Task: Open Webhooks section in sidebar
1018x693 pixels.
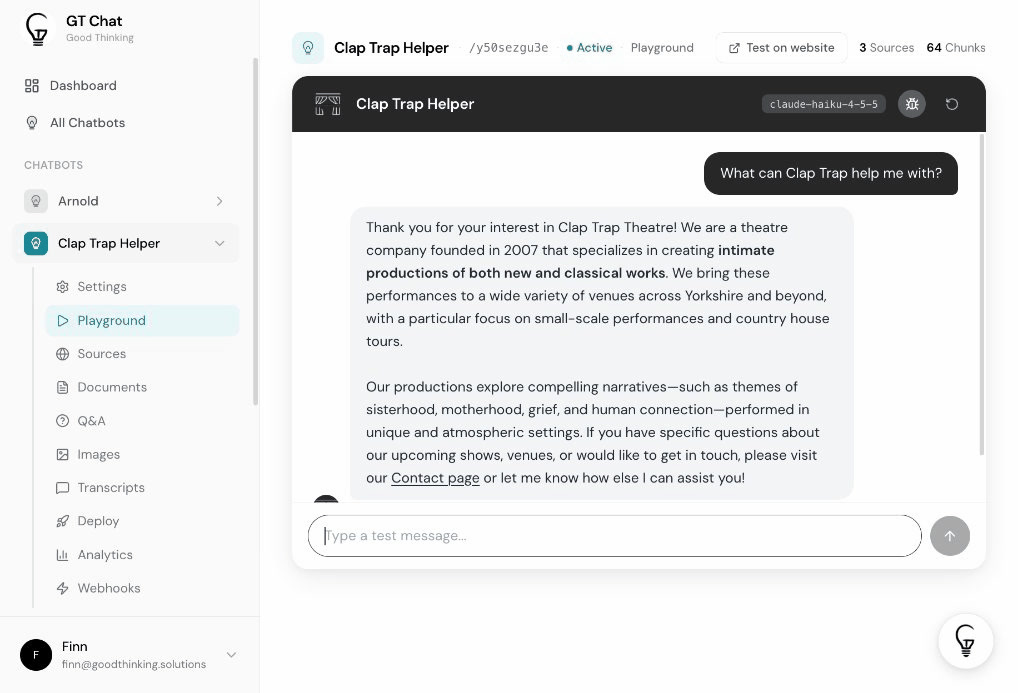Action: (x=108, y=588)
